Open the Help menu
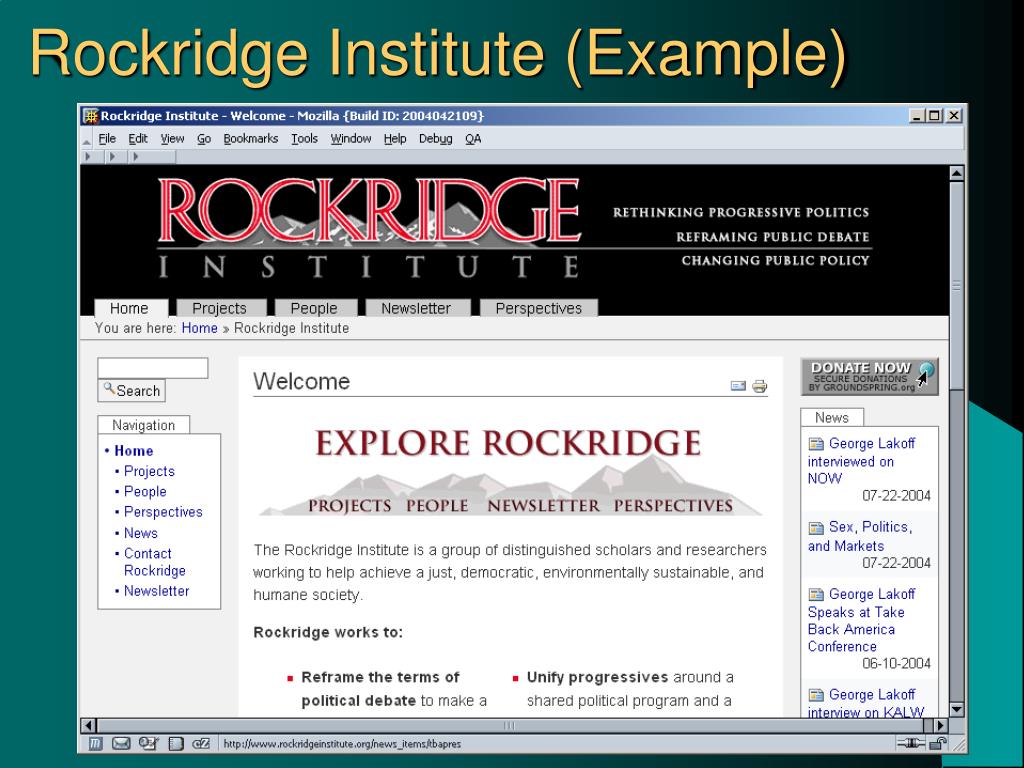 point(394,139)
